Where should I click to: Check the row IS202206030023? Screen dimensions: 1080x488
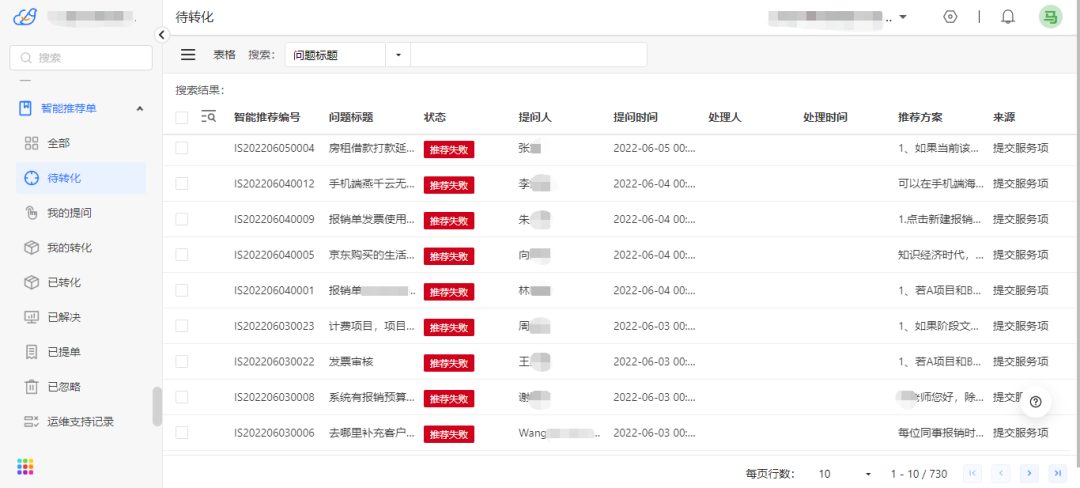coord(182,326)
